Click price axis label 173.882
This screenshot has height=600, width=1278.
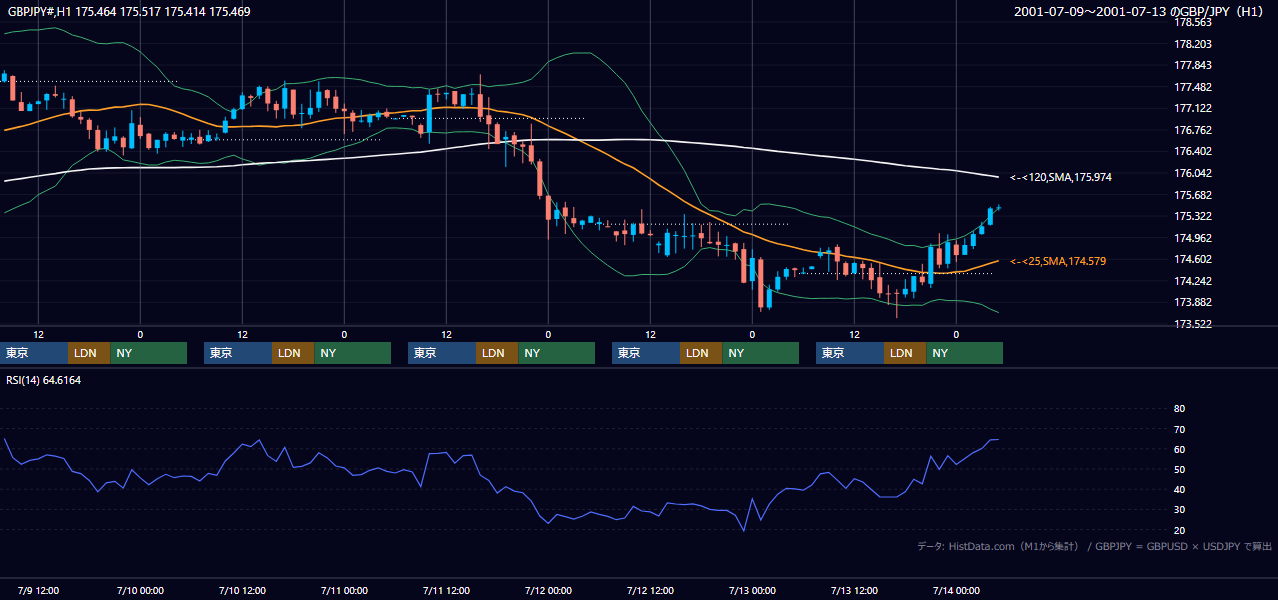click(x=1193, y=302)
